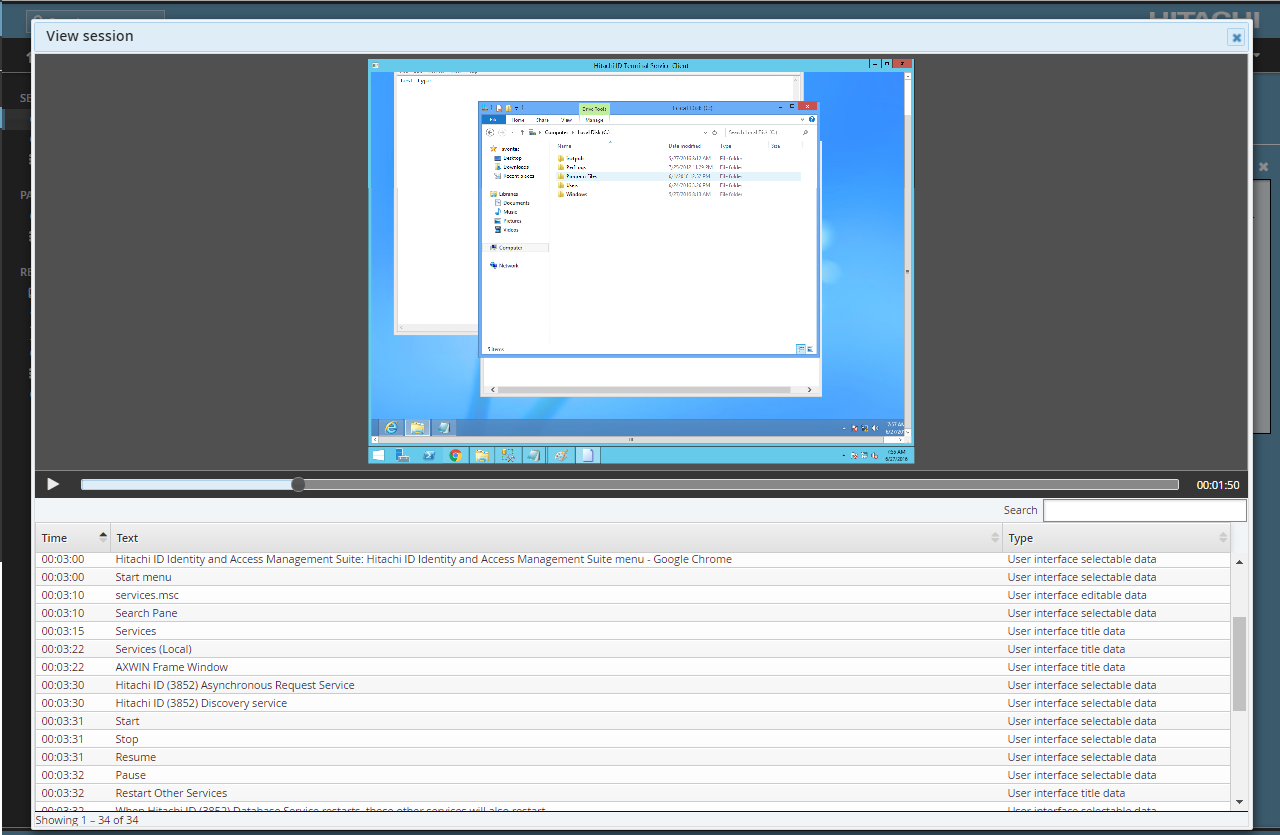This screenshot has width=1280, height=835.
Task: Click the Type column sort arrows icon
Action: point(1222,538)
